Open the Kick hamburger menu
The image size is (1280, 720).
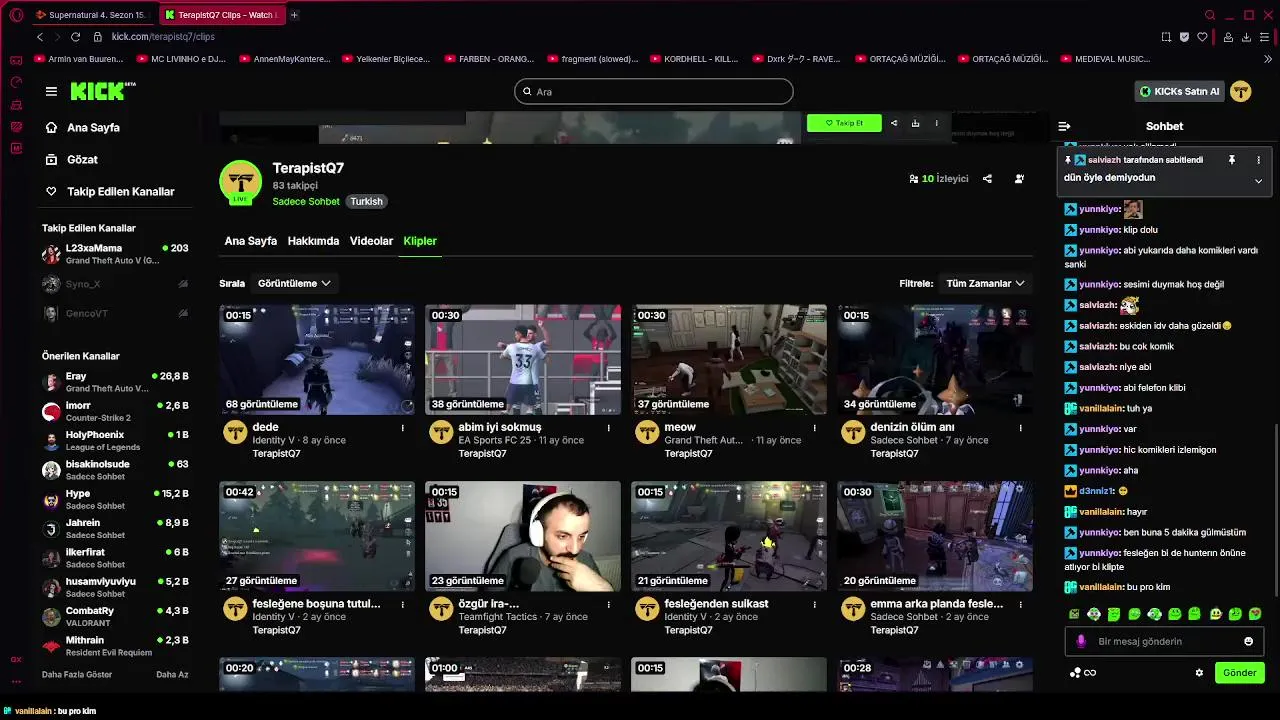pos(51,91)
